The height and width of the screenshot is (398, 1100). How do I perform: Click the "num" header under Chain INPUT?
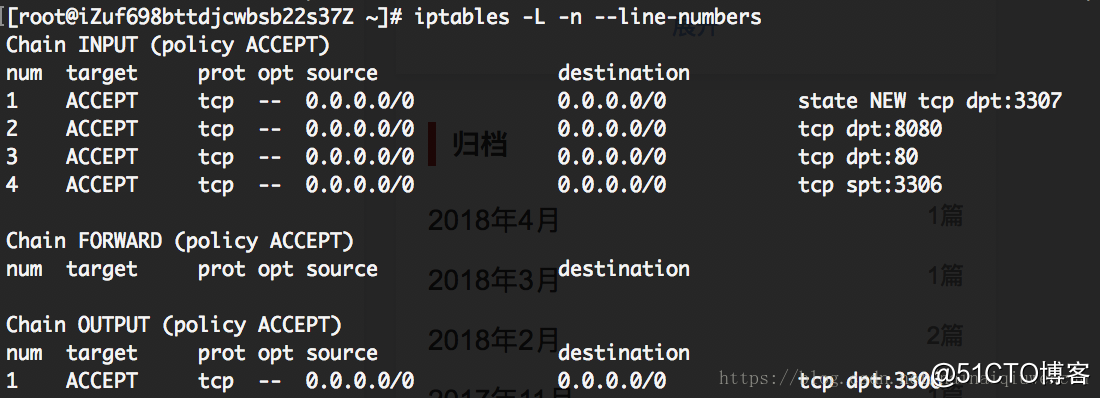(24, 73)
